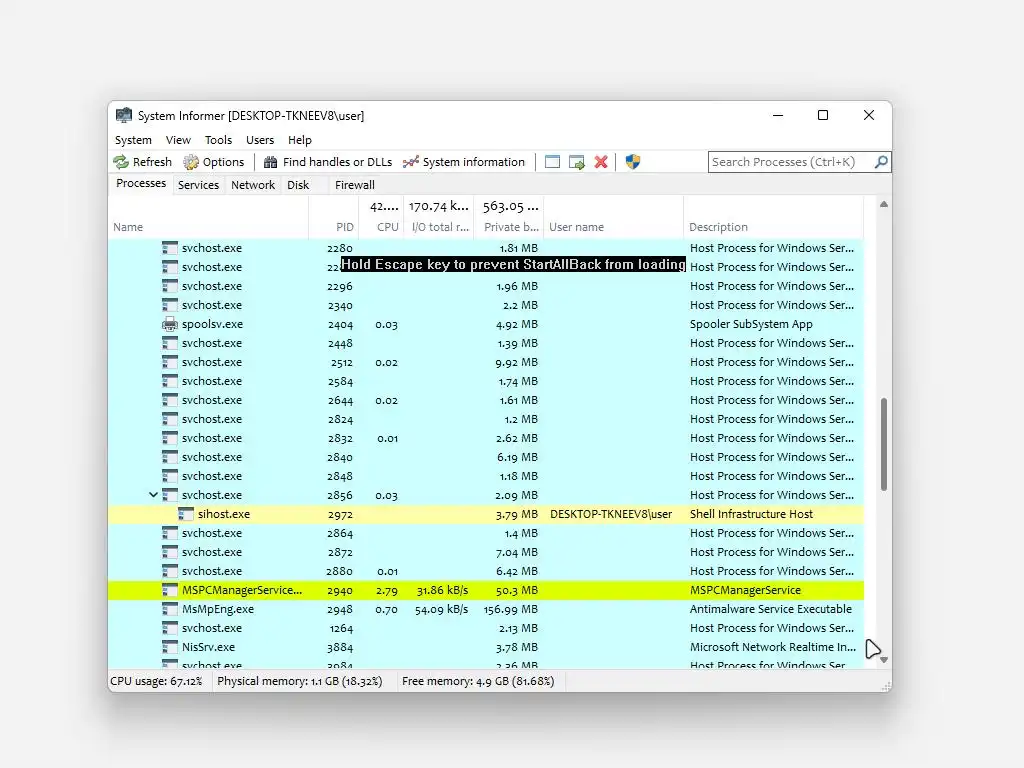Click the NisSrv.exe process icon
This screenshot has height=768, width=1024.
click(x=170, y=647)
